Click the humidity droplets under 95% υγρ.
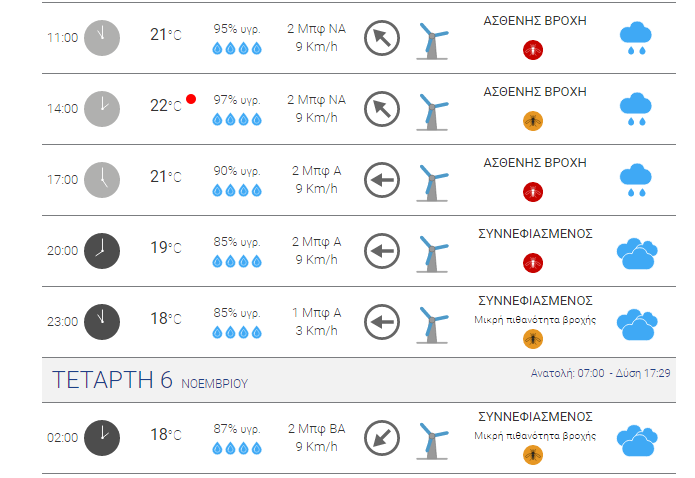 click(237, 48)
